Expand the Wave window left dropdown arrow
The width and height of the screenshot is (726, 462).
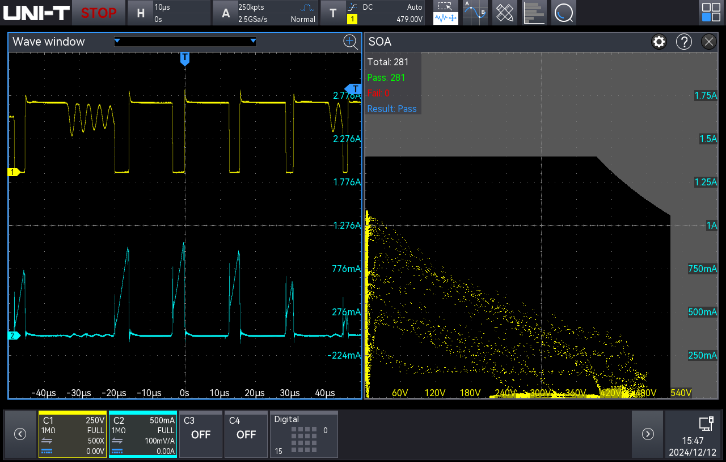tap(118, 42)
